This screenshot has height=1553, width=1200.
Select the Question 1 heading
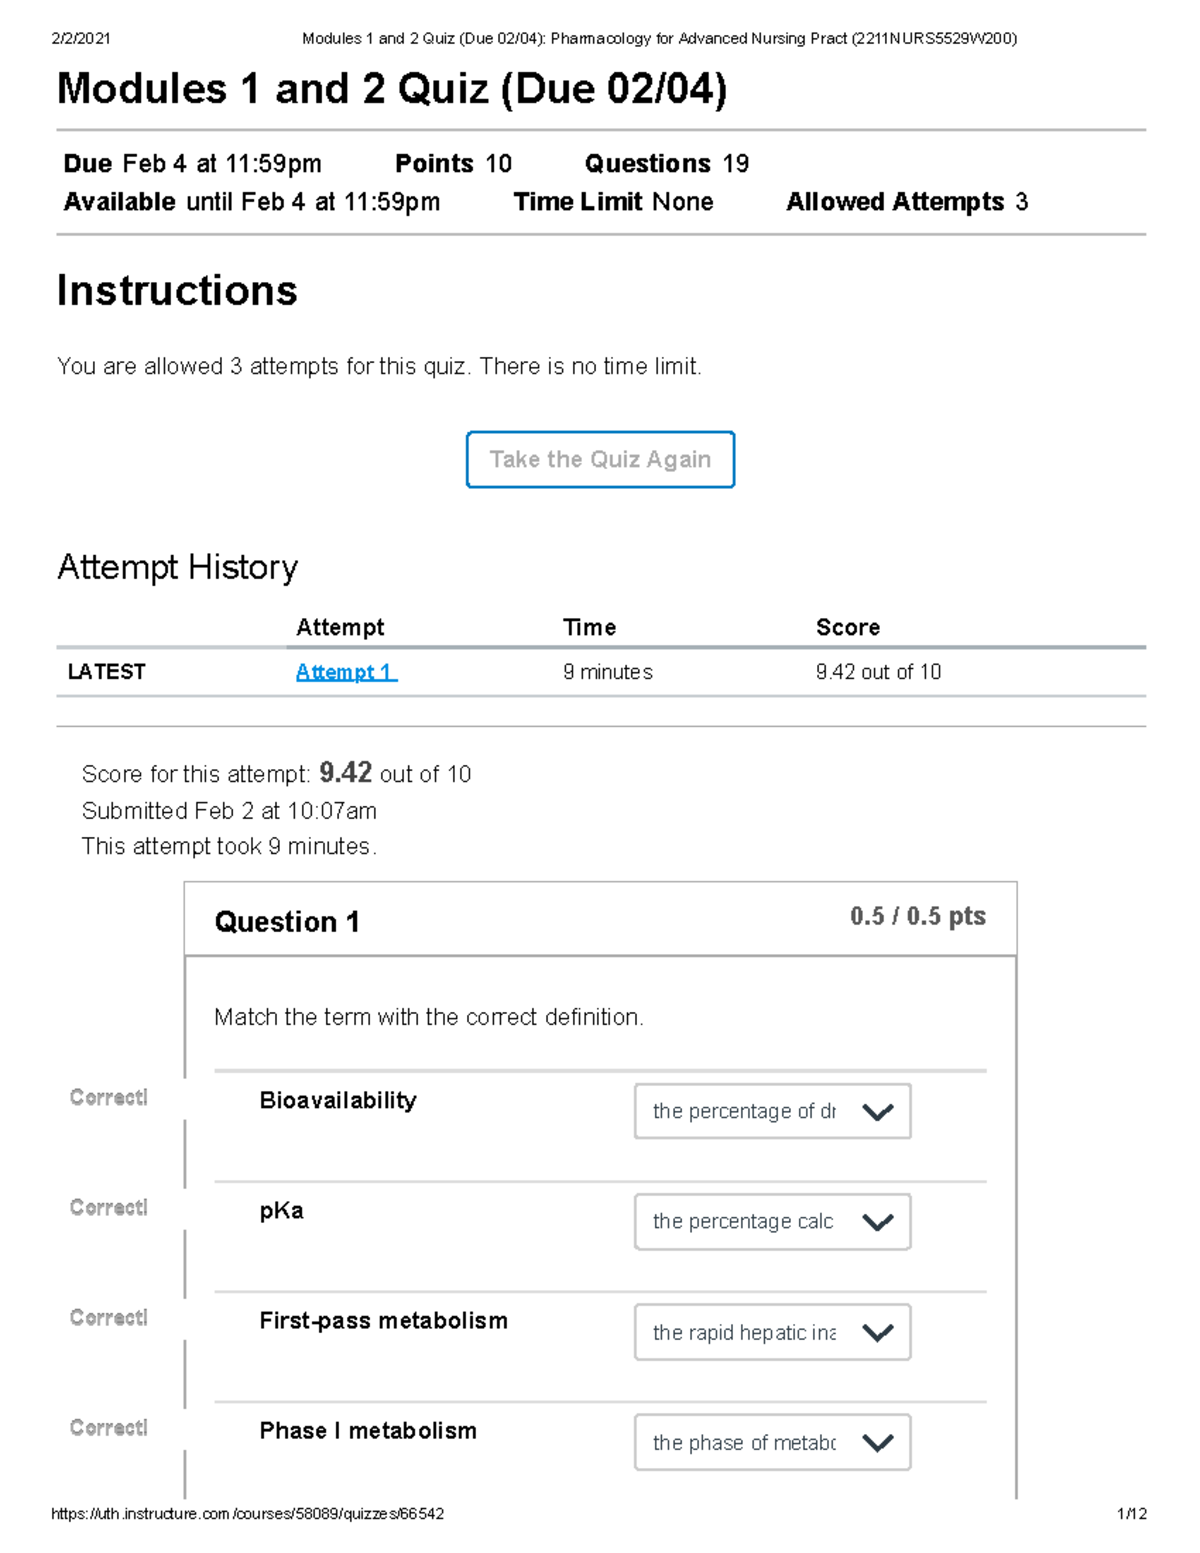pyautogui.click(x=288, y=921)
